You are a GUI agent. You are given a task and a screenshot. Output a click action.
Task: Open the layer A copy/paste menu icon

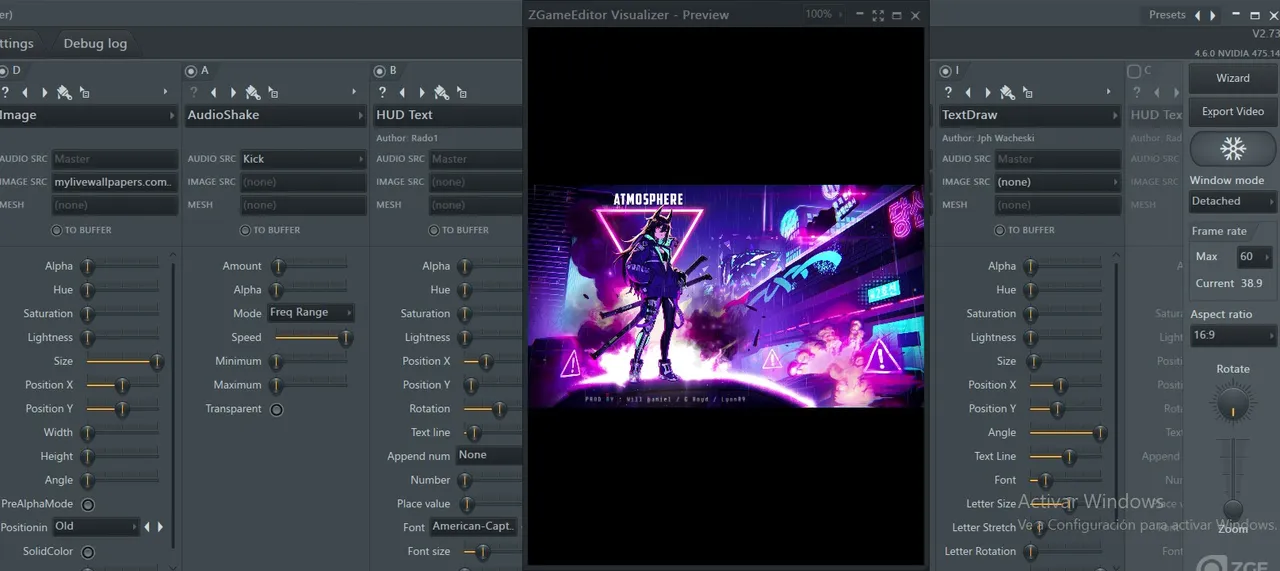click(x=272, y=92)
